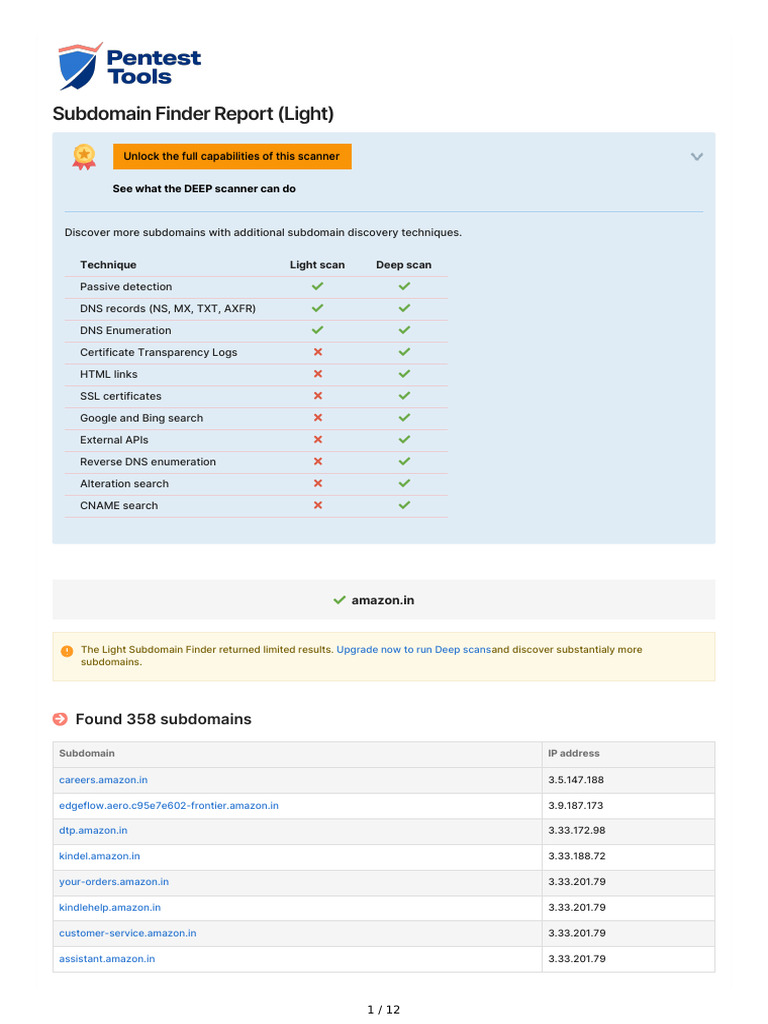Click the Subdomain column header

click(87, 753)
